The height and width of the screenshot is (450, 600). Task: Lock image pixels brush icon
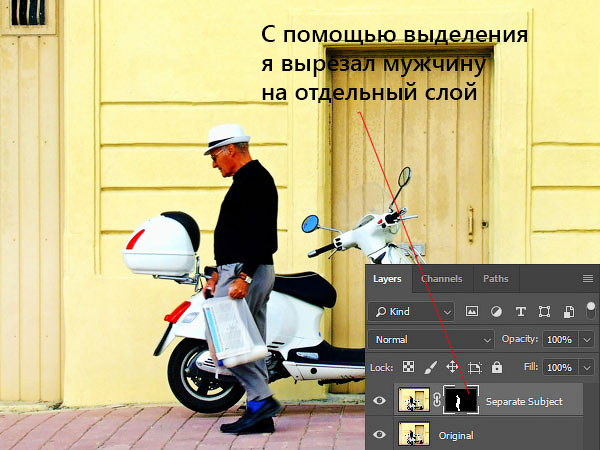[431, 367]
